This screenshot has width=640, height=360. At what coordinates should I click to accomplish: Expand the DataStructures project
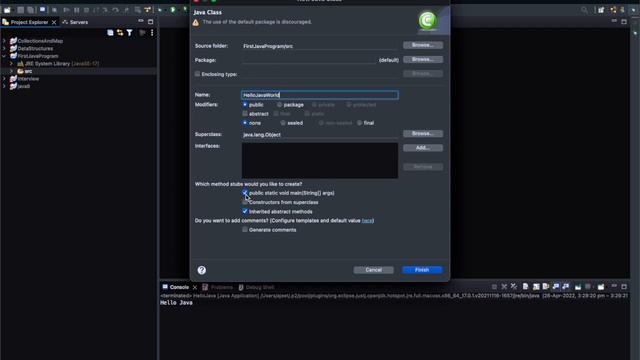tap(4, 48)
